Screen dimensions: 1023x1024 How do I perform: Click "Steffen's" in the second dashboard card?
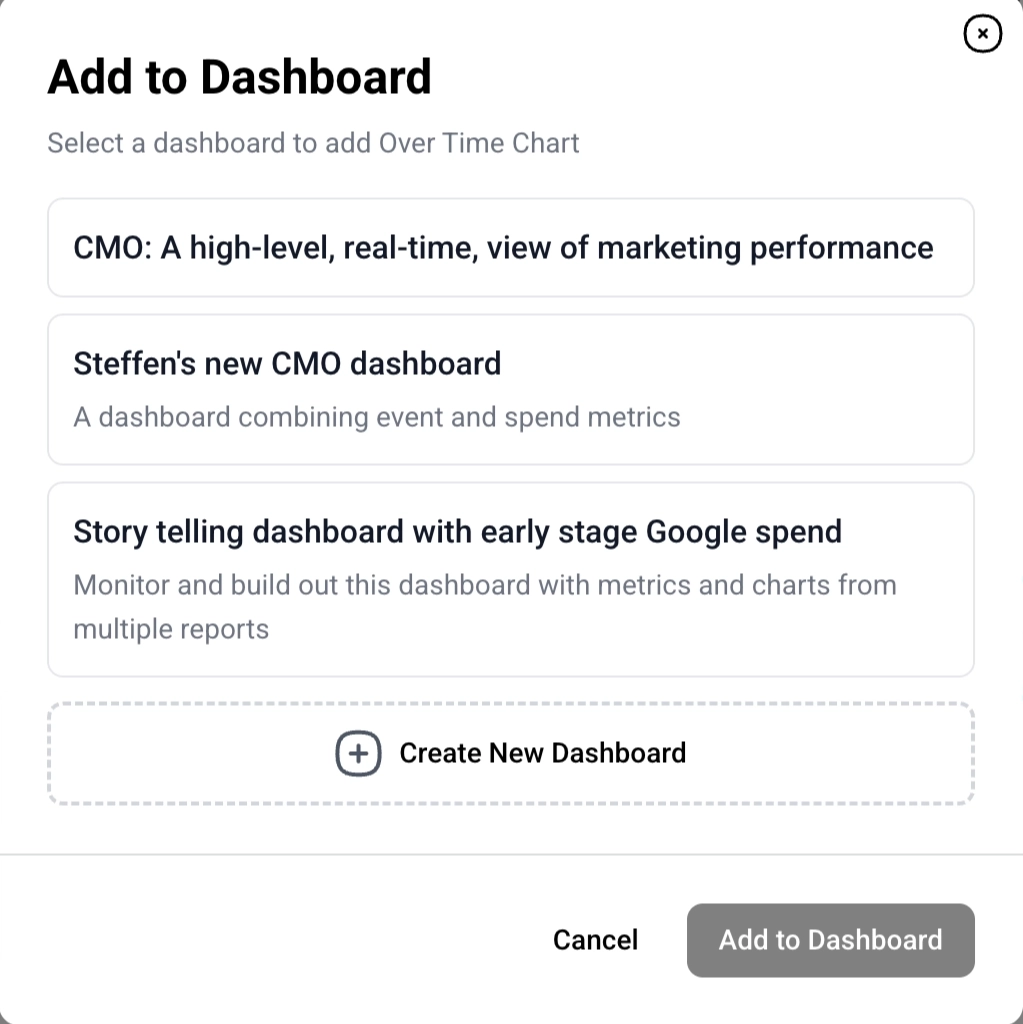[x=134, y=363]
